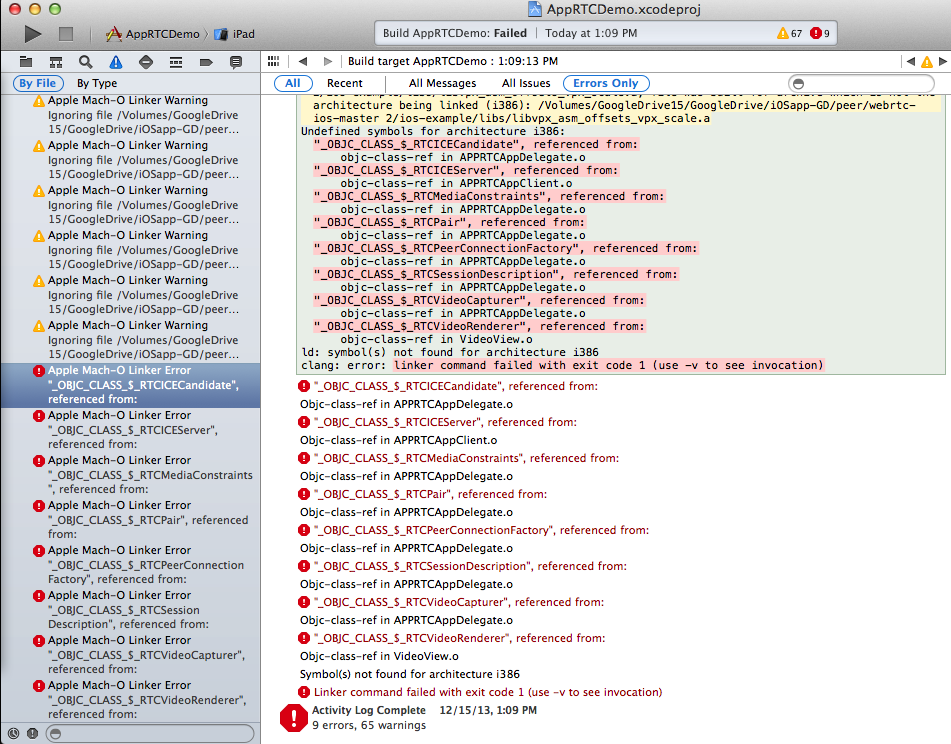Click 'Build target AppRTCDemo' jump bar item
This screenshot has height=744, width=951.
pyautogui.click(x=452, y=61)
